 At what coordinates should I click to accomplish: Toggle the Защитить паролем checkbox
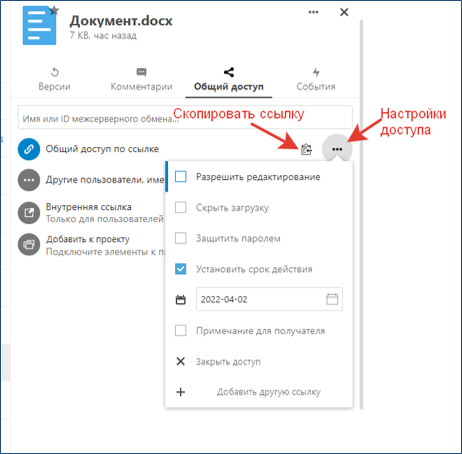coord(181,238)
